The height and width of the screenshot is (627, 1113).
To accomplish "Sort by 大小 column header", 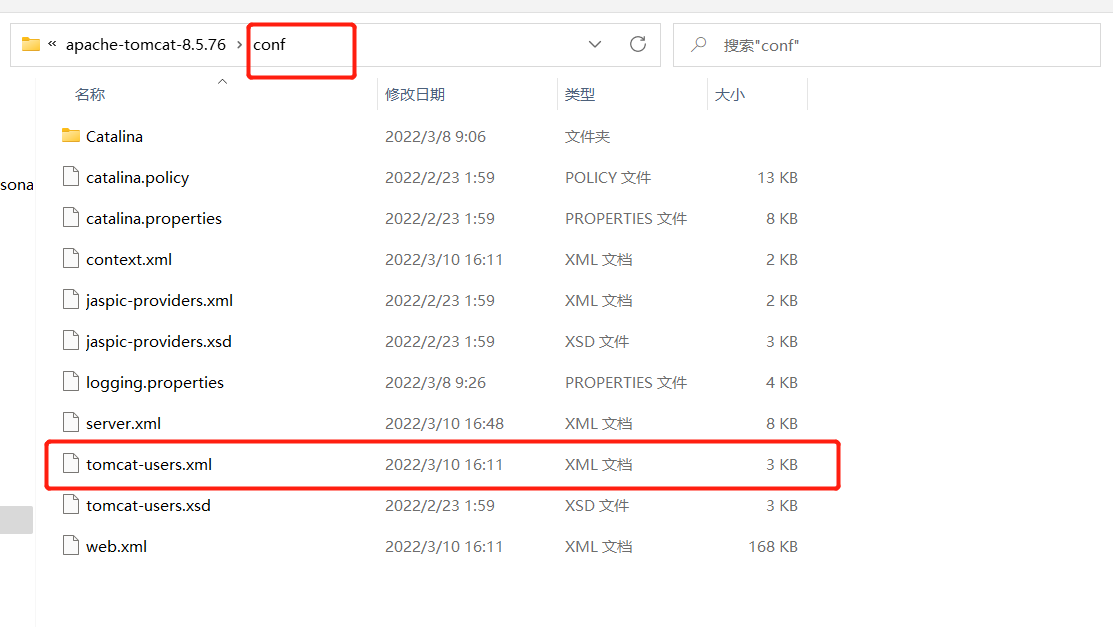I will pyautogui.click(x=730, y=94).
